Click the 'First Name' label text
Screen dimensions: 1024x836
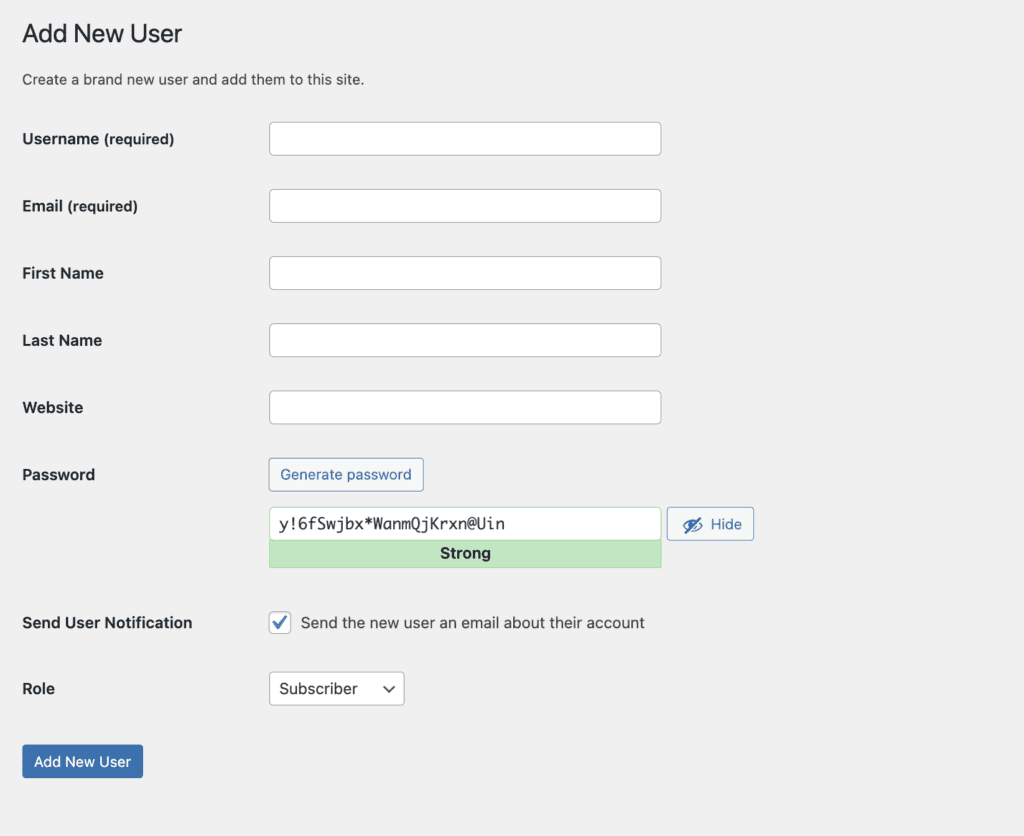tap(63, 273)
